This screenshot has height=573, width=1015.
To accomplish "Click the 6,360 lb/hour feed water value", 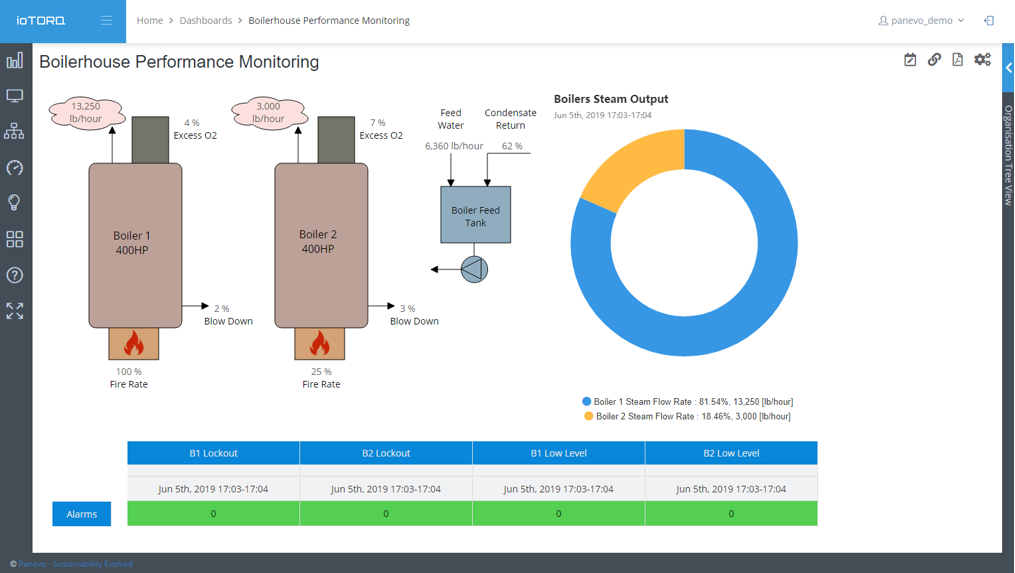I will 454,146.
